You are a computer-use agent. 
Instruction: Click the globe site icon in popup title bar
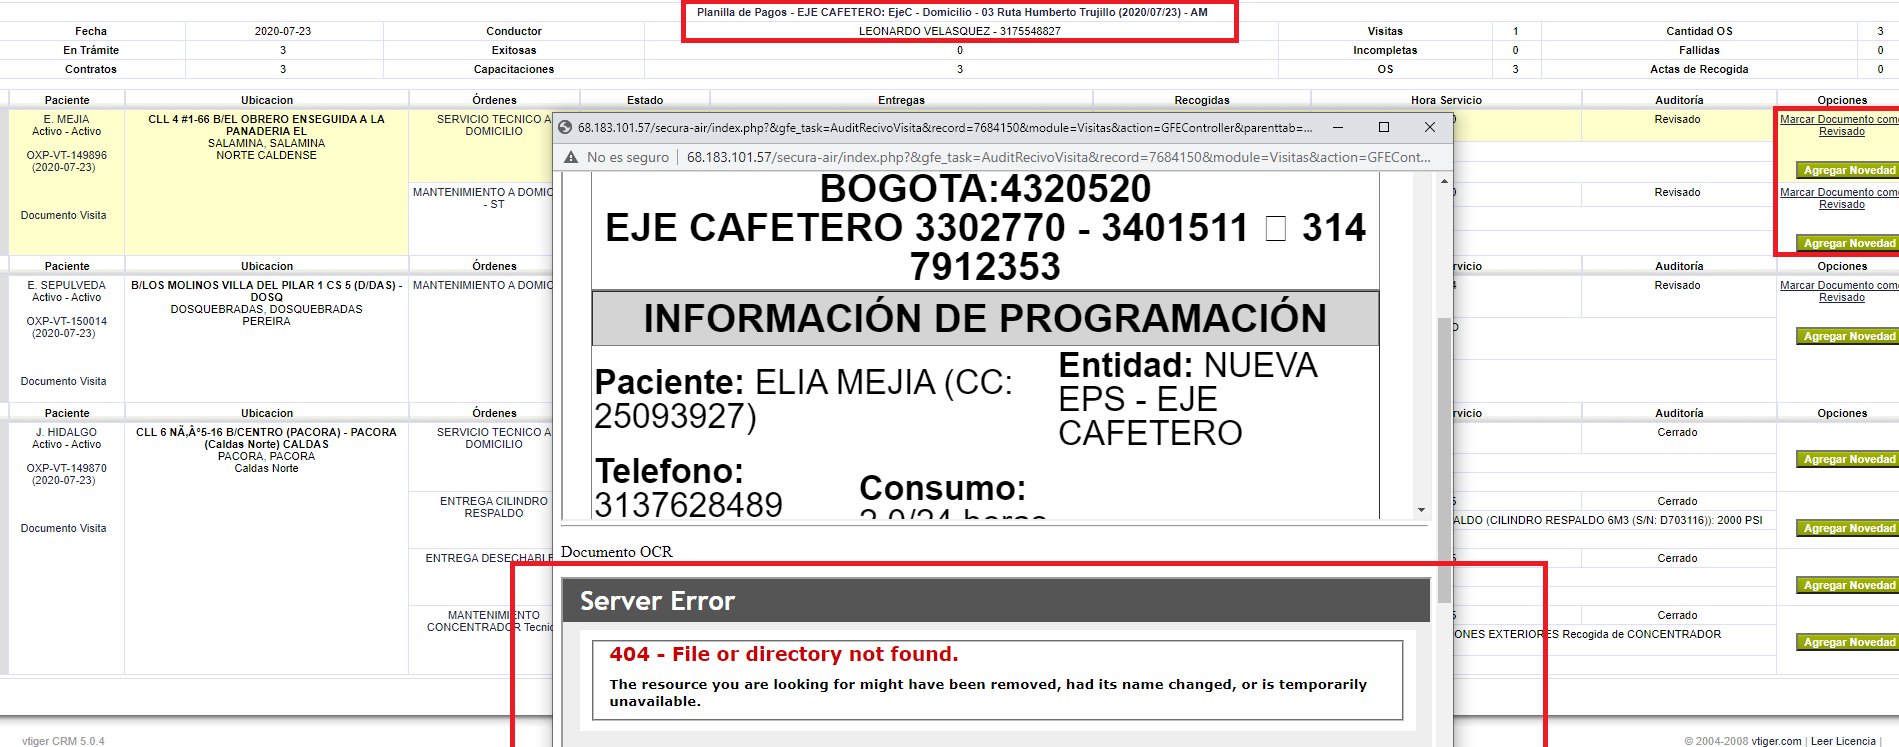click(565, 127)
